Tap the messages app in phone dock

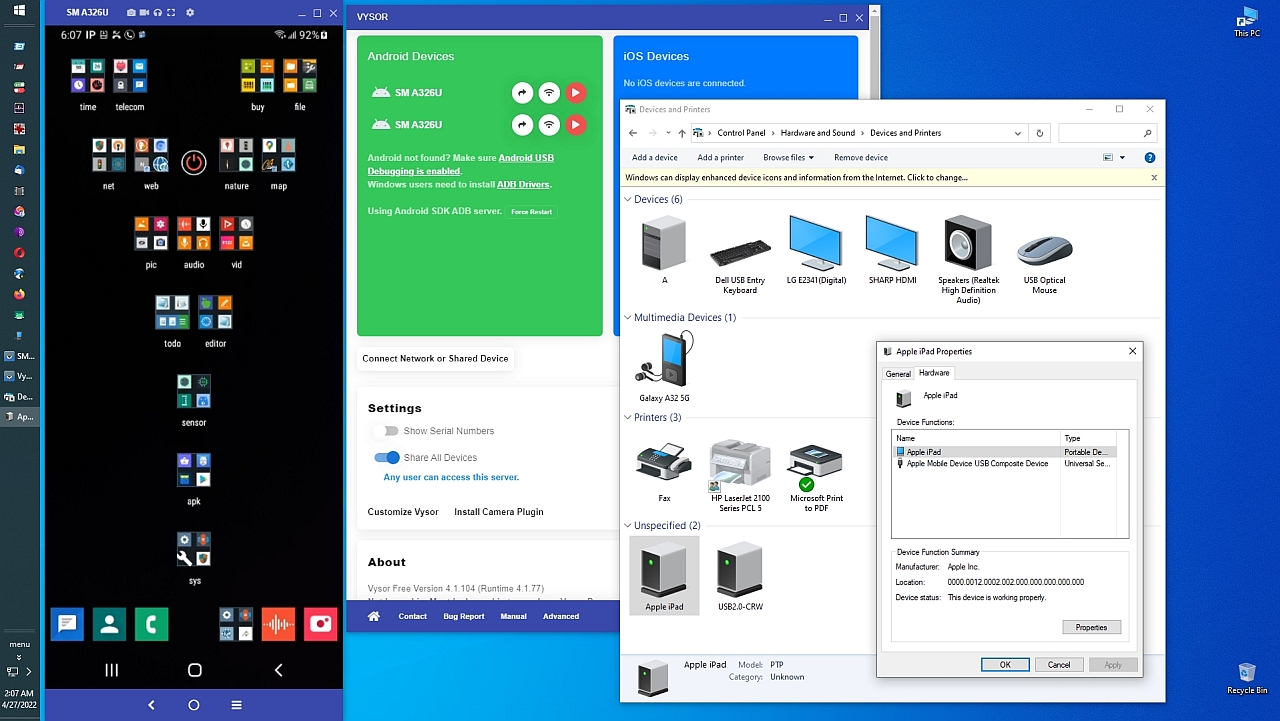coord(67,624)
